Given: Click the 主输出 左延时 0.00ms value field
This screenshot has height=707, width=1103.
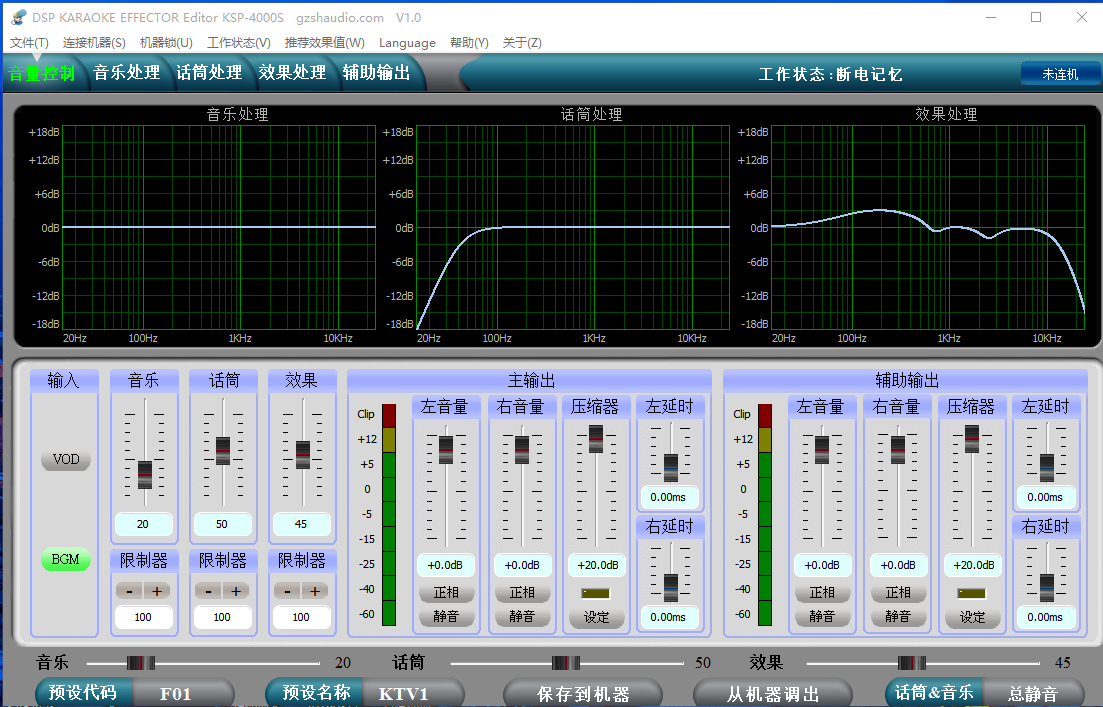Looking at the screenshot, I should click(668, 497).
